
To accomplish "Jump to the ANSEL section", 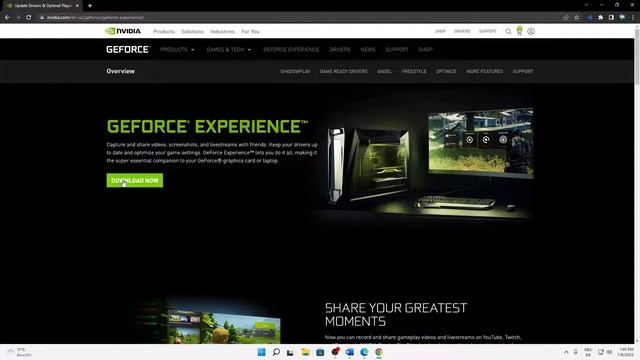I will (384, 71).
